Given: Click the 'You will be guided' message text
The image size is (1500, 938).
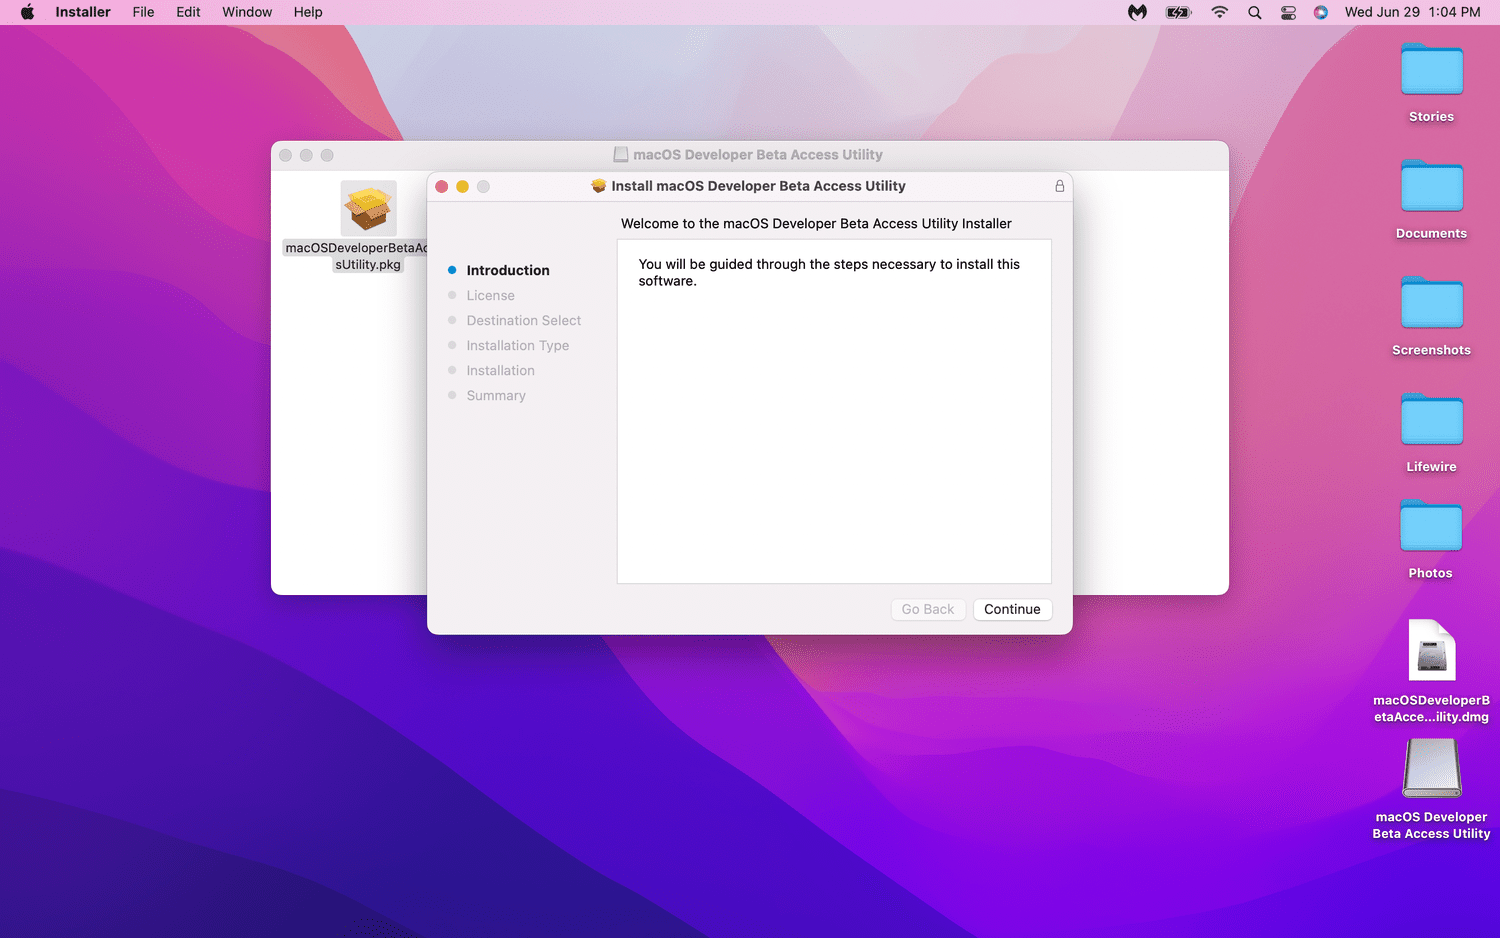Looking at the screenshot, I should tap(829, 272).
